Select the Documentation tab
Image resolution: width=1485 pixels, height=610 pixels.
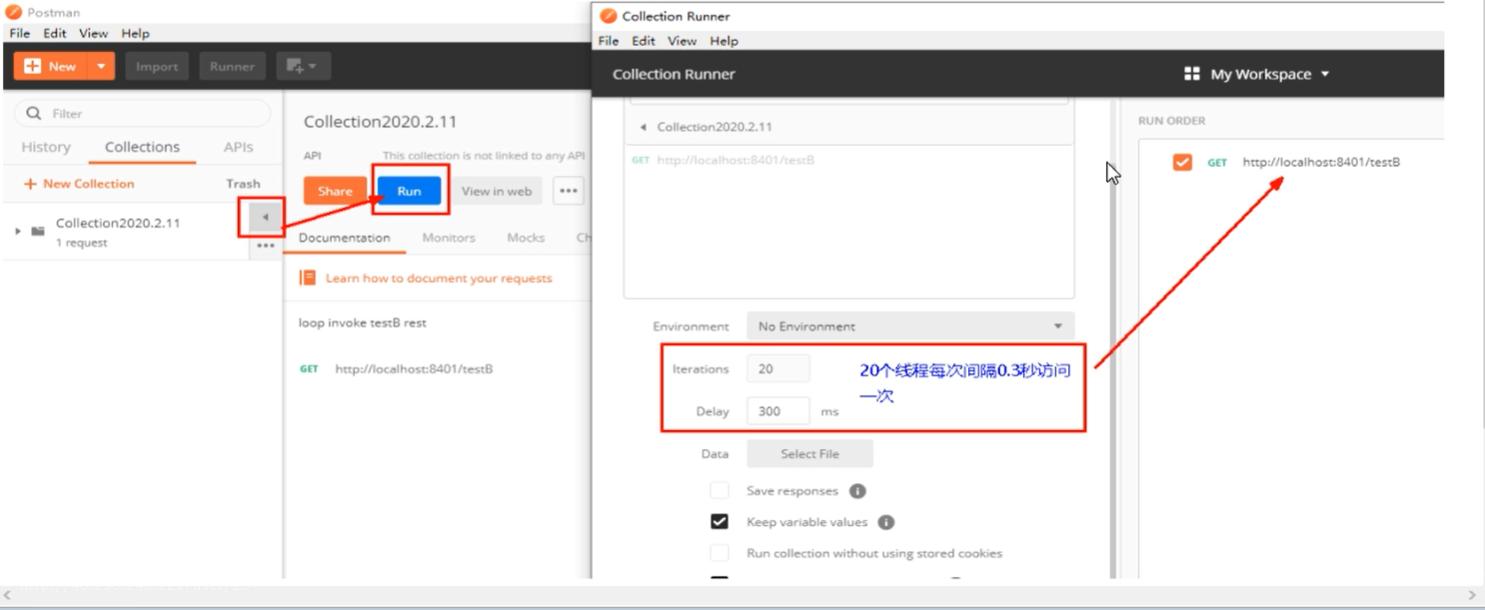[x=344, y=238]
